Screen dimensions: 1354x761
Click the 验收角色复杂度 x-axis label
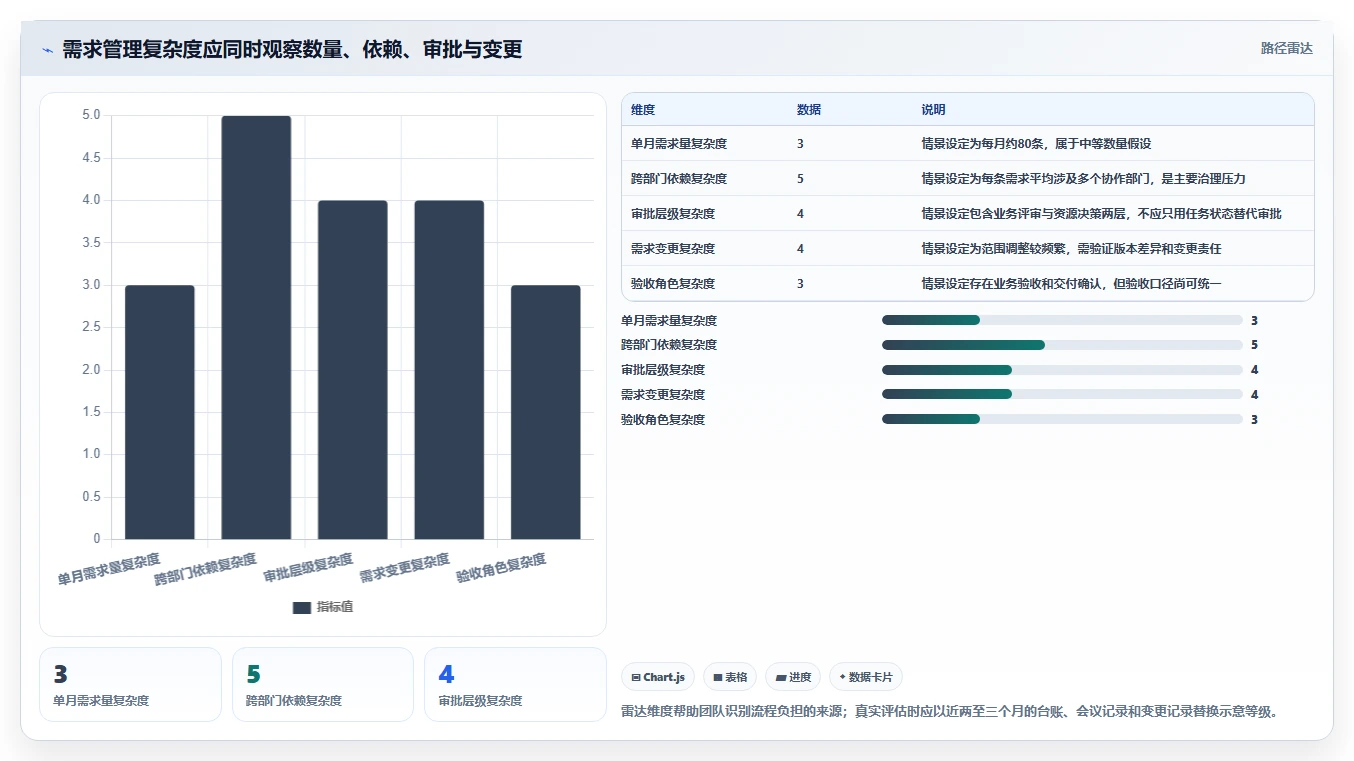[x=501, y=568]
